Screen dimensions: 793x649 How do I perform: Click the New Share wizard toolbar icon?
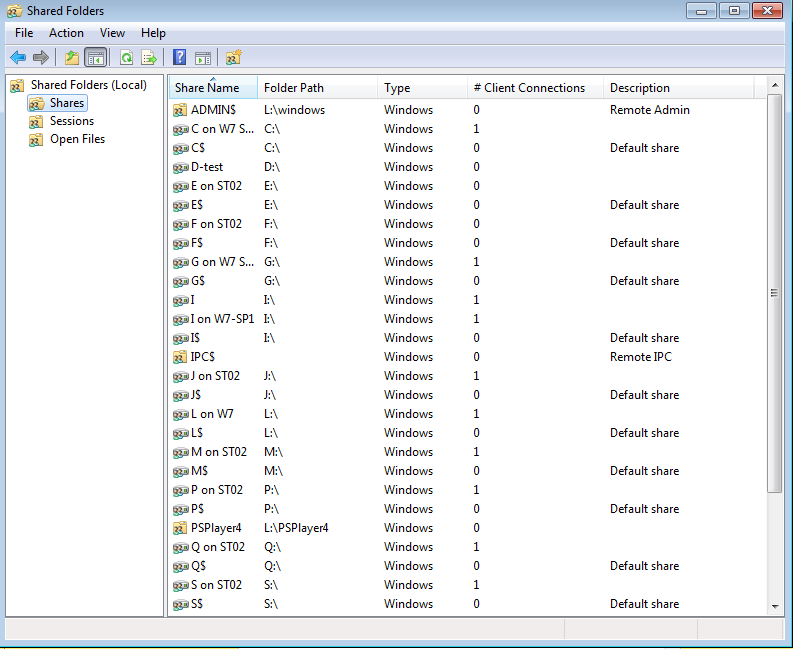pyautogui.click(x=233, y=58)
